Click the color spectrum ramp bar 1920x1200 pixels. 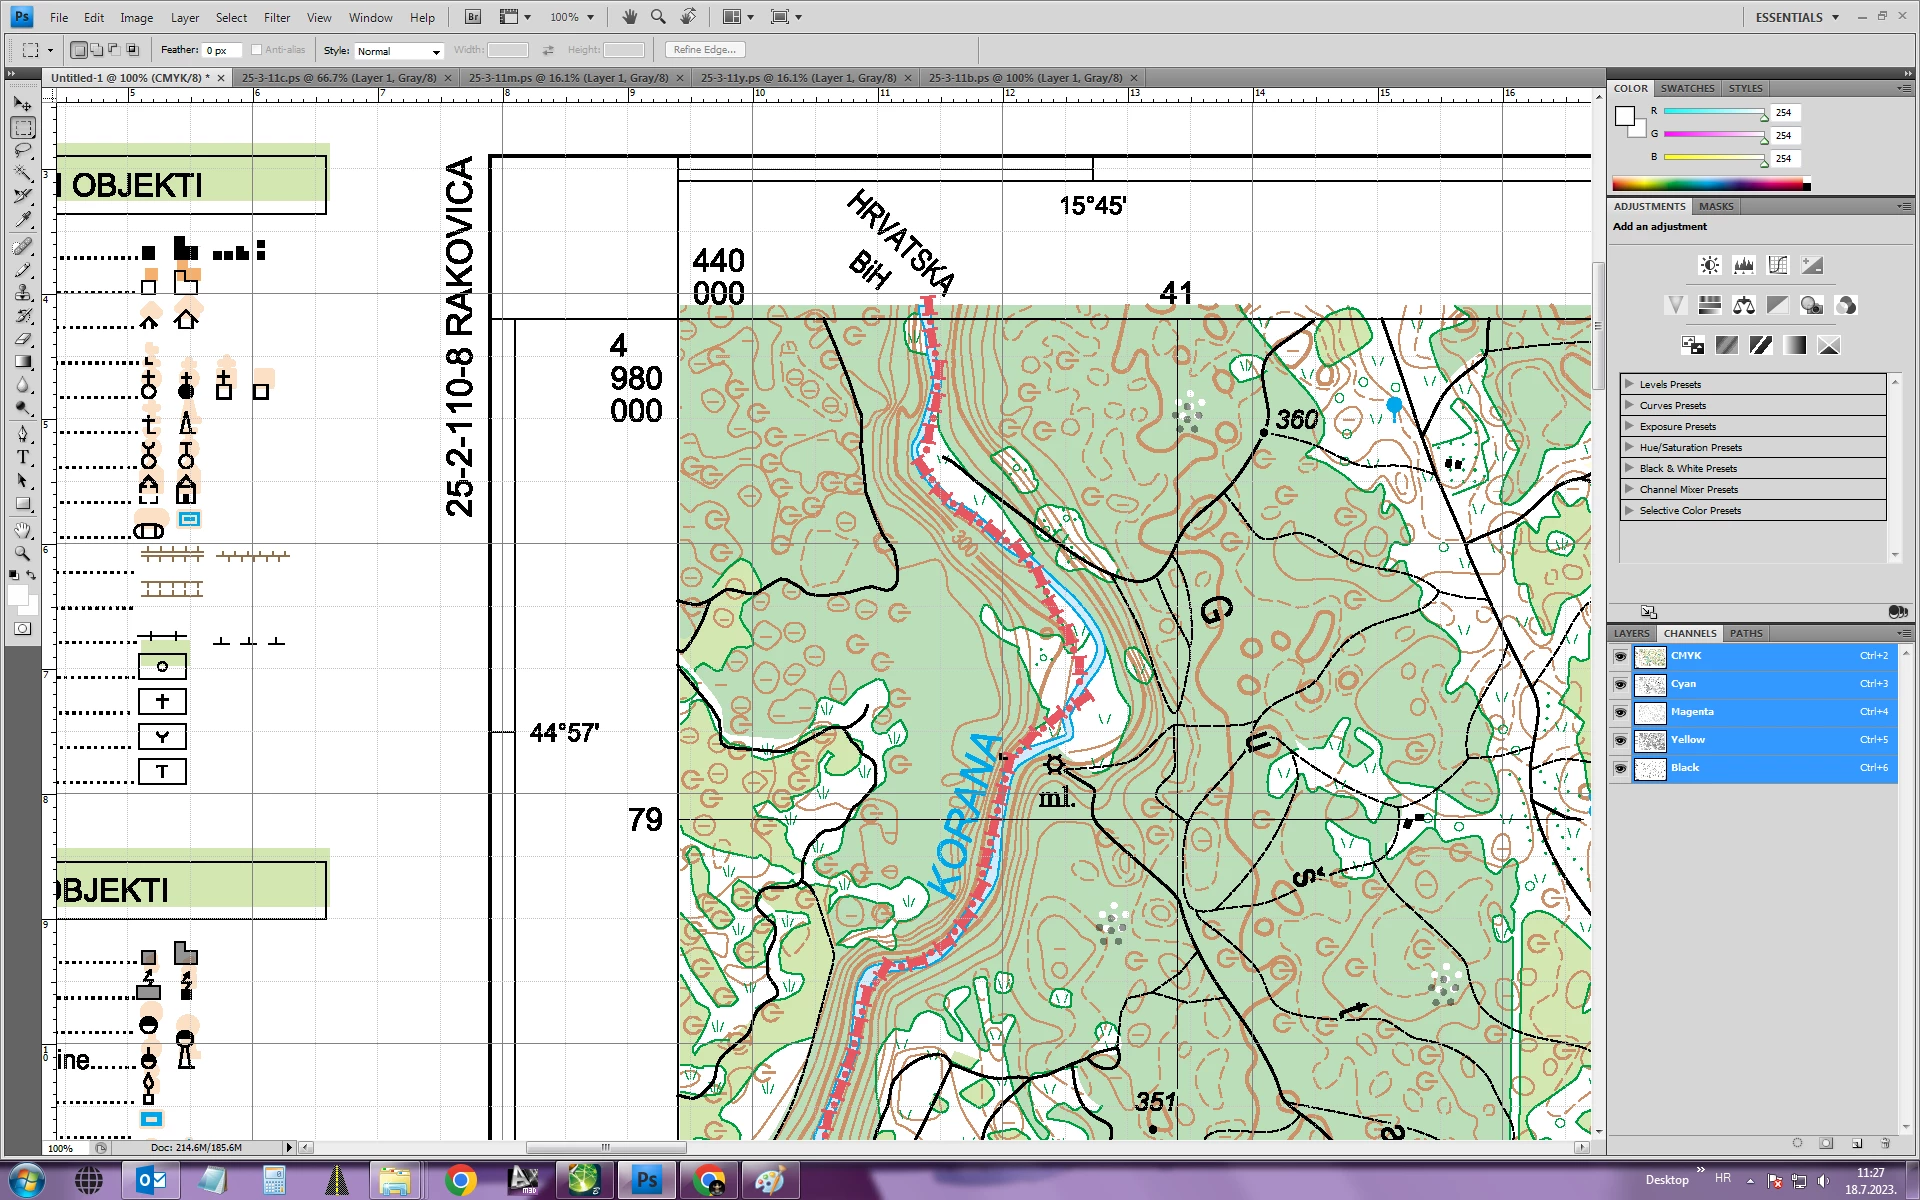pos(1710,184)
